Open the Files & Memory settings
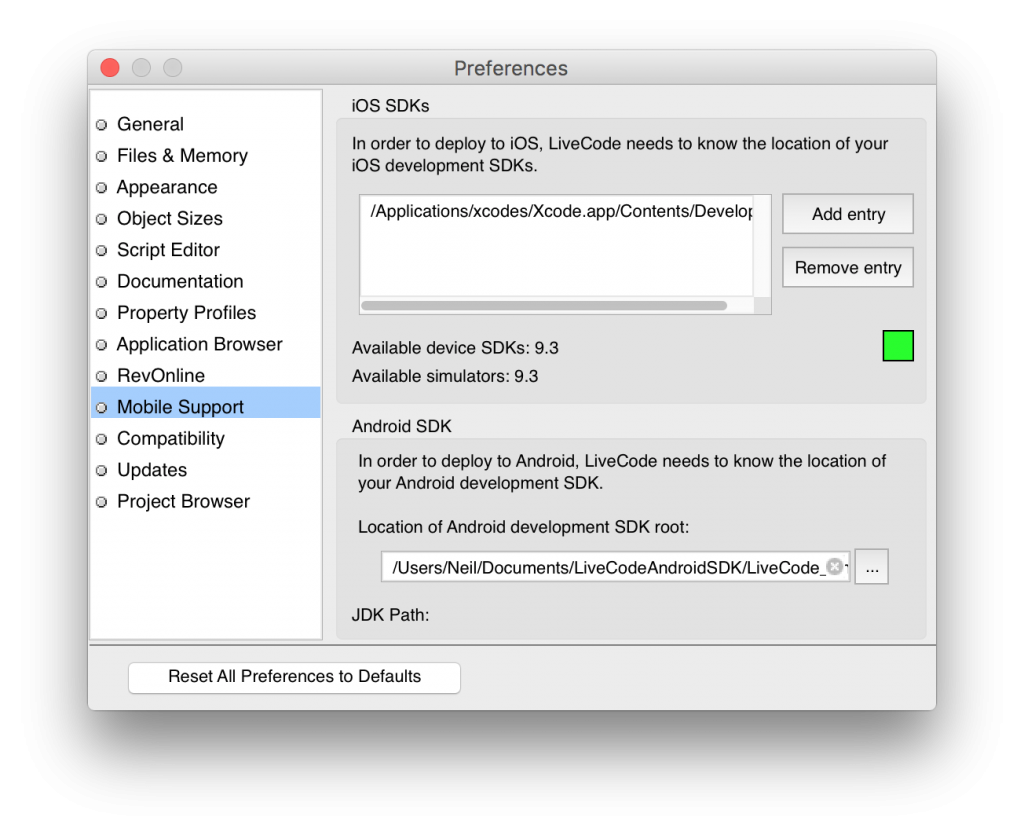 pyautogui.click(x=182, y=156)
